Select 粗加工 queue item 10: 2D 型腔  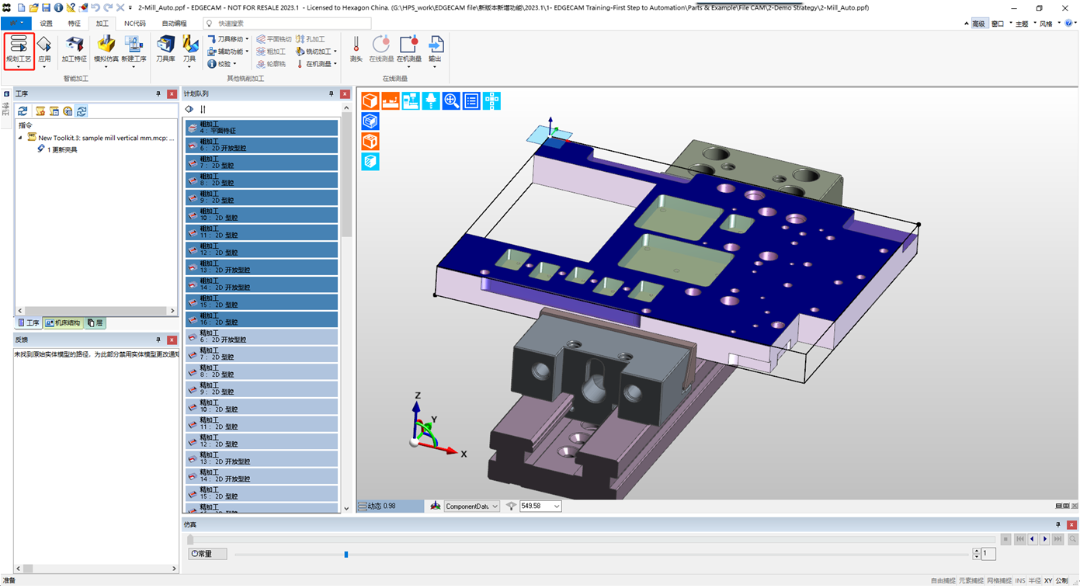(x=262, y=215)
